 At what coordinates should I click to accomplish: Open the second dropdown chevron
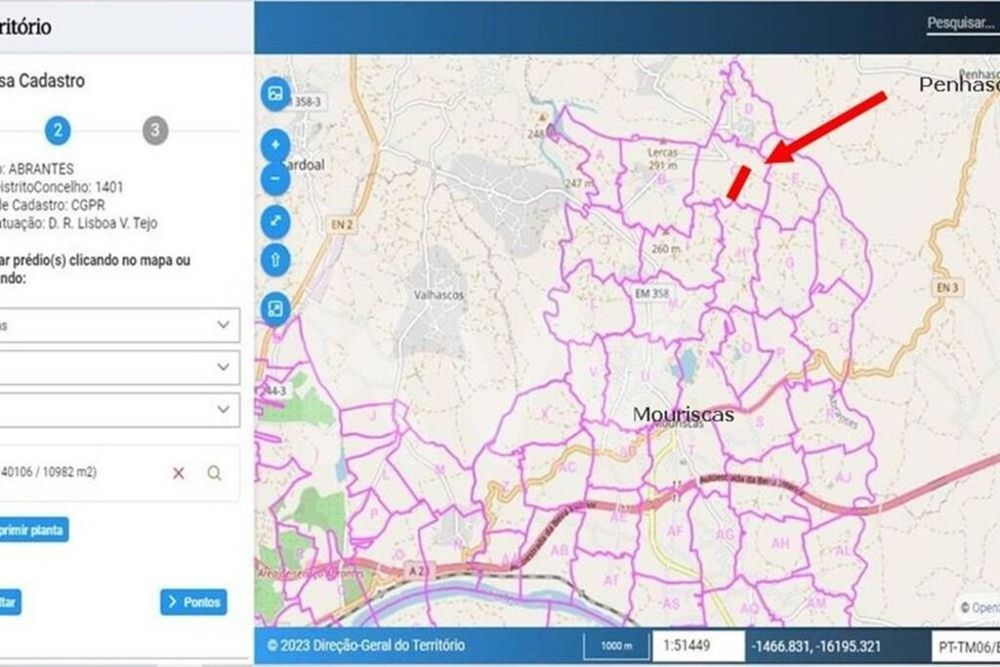(223, 367)
